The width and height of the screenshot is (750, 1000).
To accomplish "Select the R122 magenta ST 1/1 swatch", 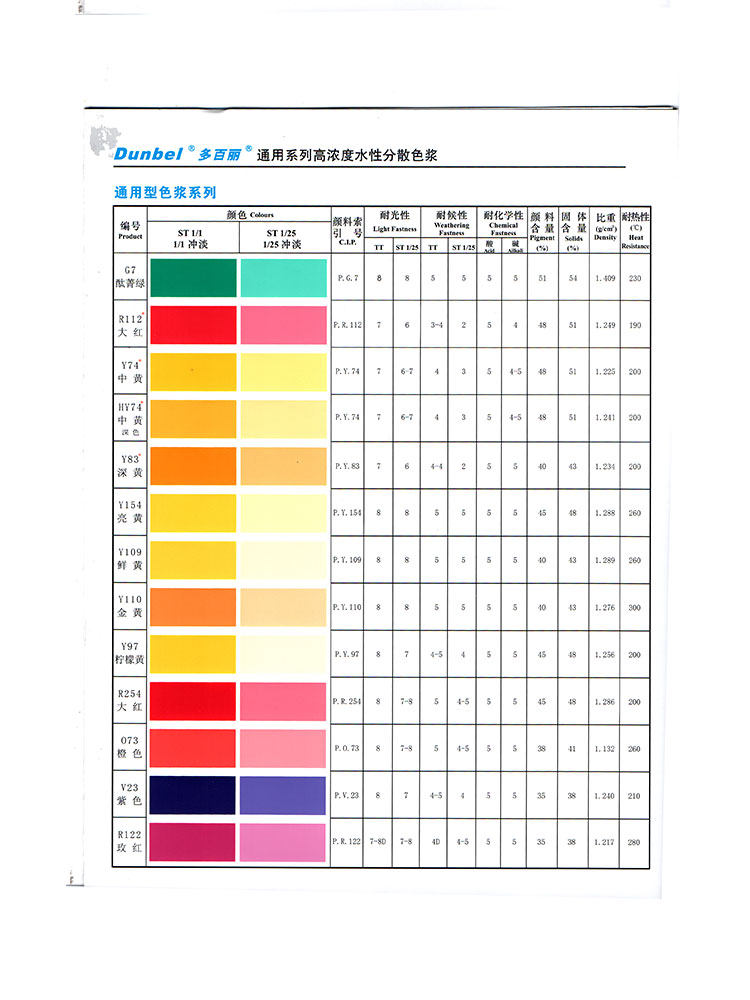I will (193, 842).
